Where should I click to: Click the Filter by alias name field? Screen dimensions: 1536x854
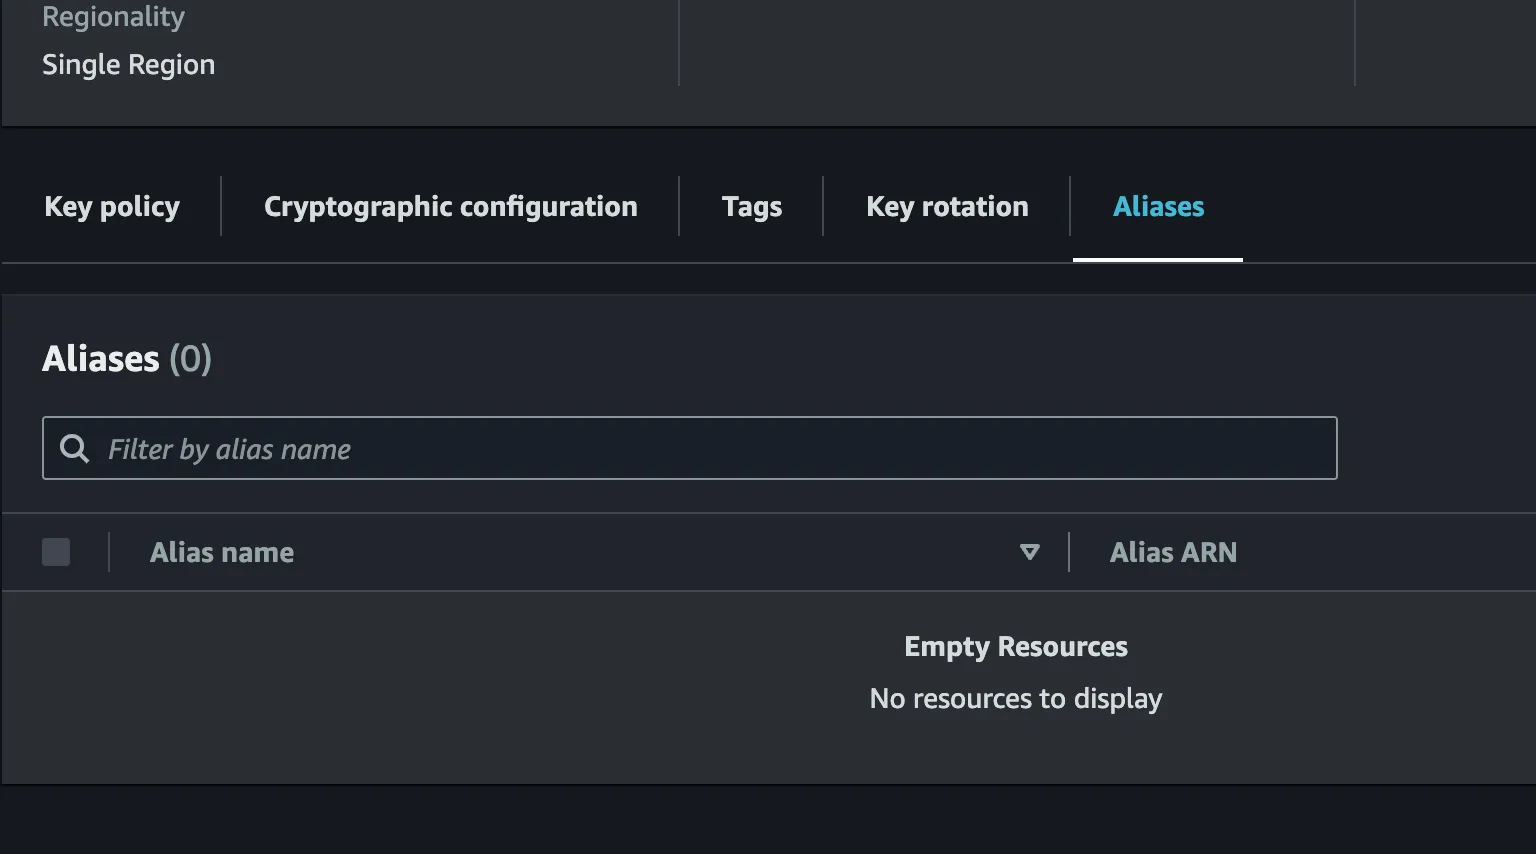click(x=690, y=448)
